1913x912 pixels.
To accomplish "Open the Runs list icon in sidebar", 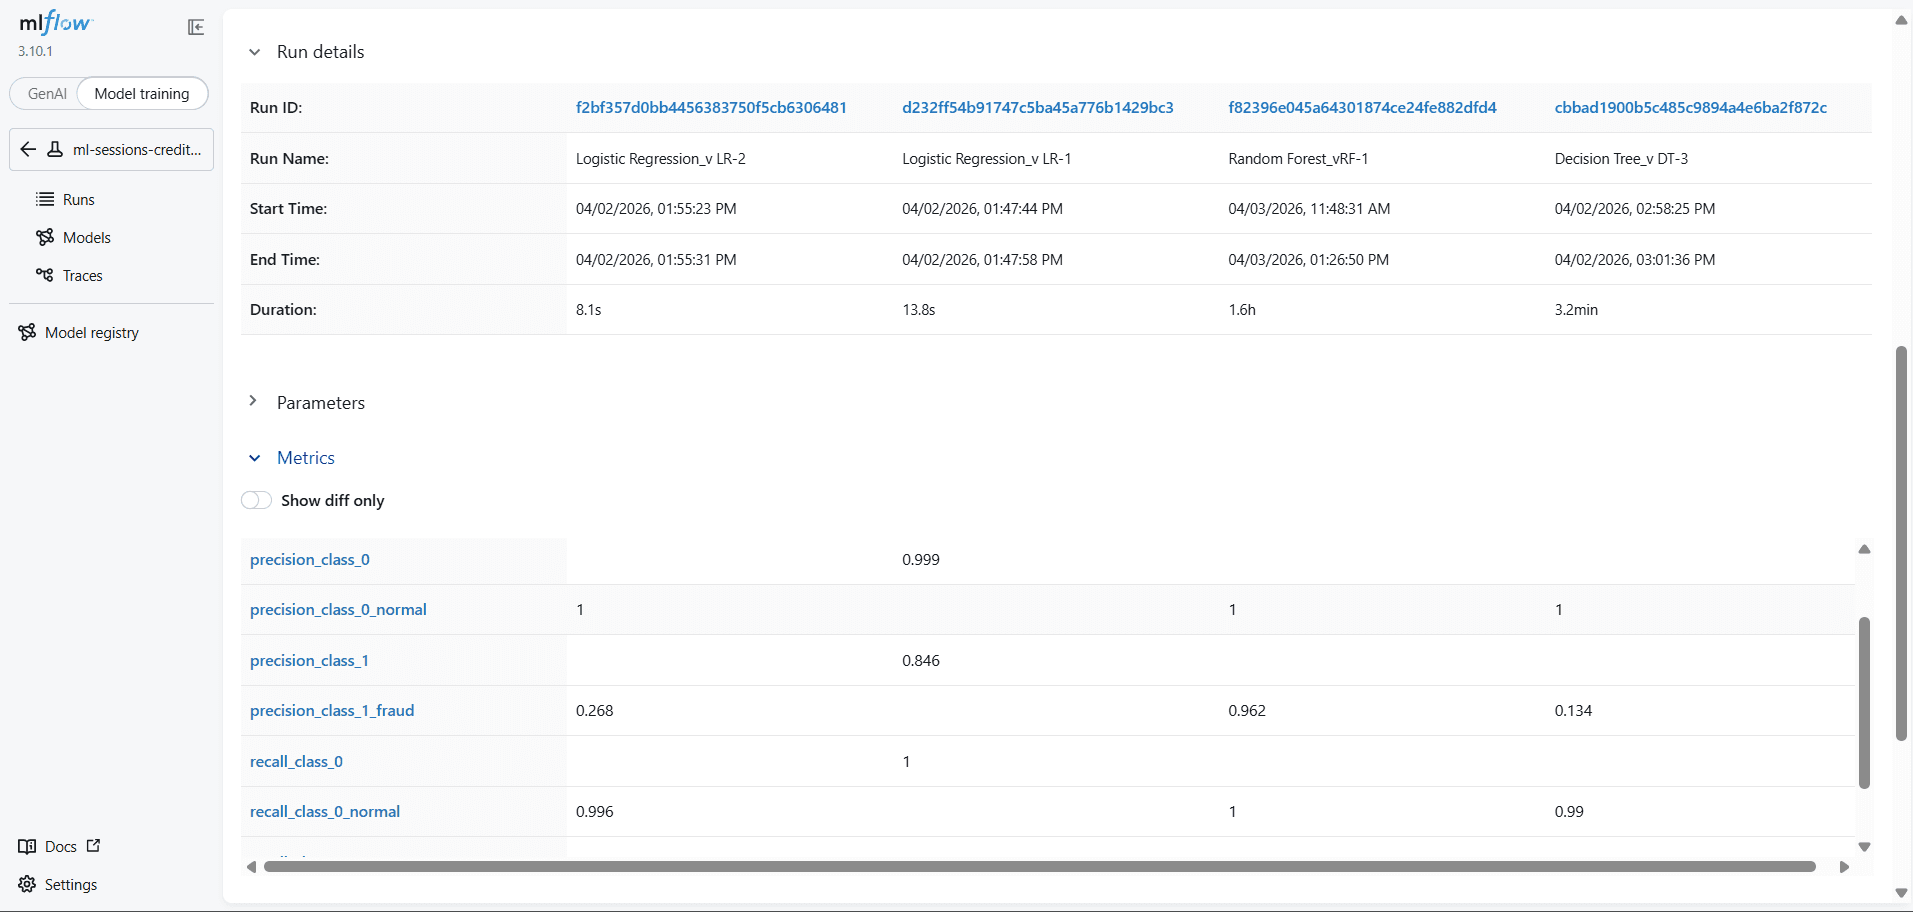I will coord(46,199).
